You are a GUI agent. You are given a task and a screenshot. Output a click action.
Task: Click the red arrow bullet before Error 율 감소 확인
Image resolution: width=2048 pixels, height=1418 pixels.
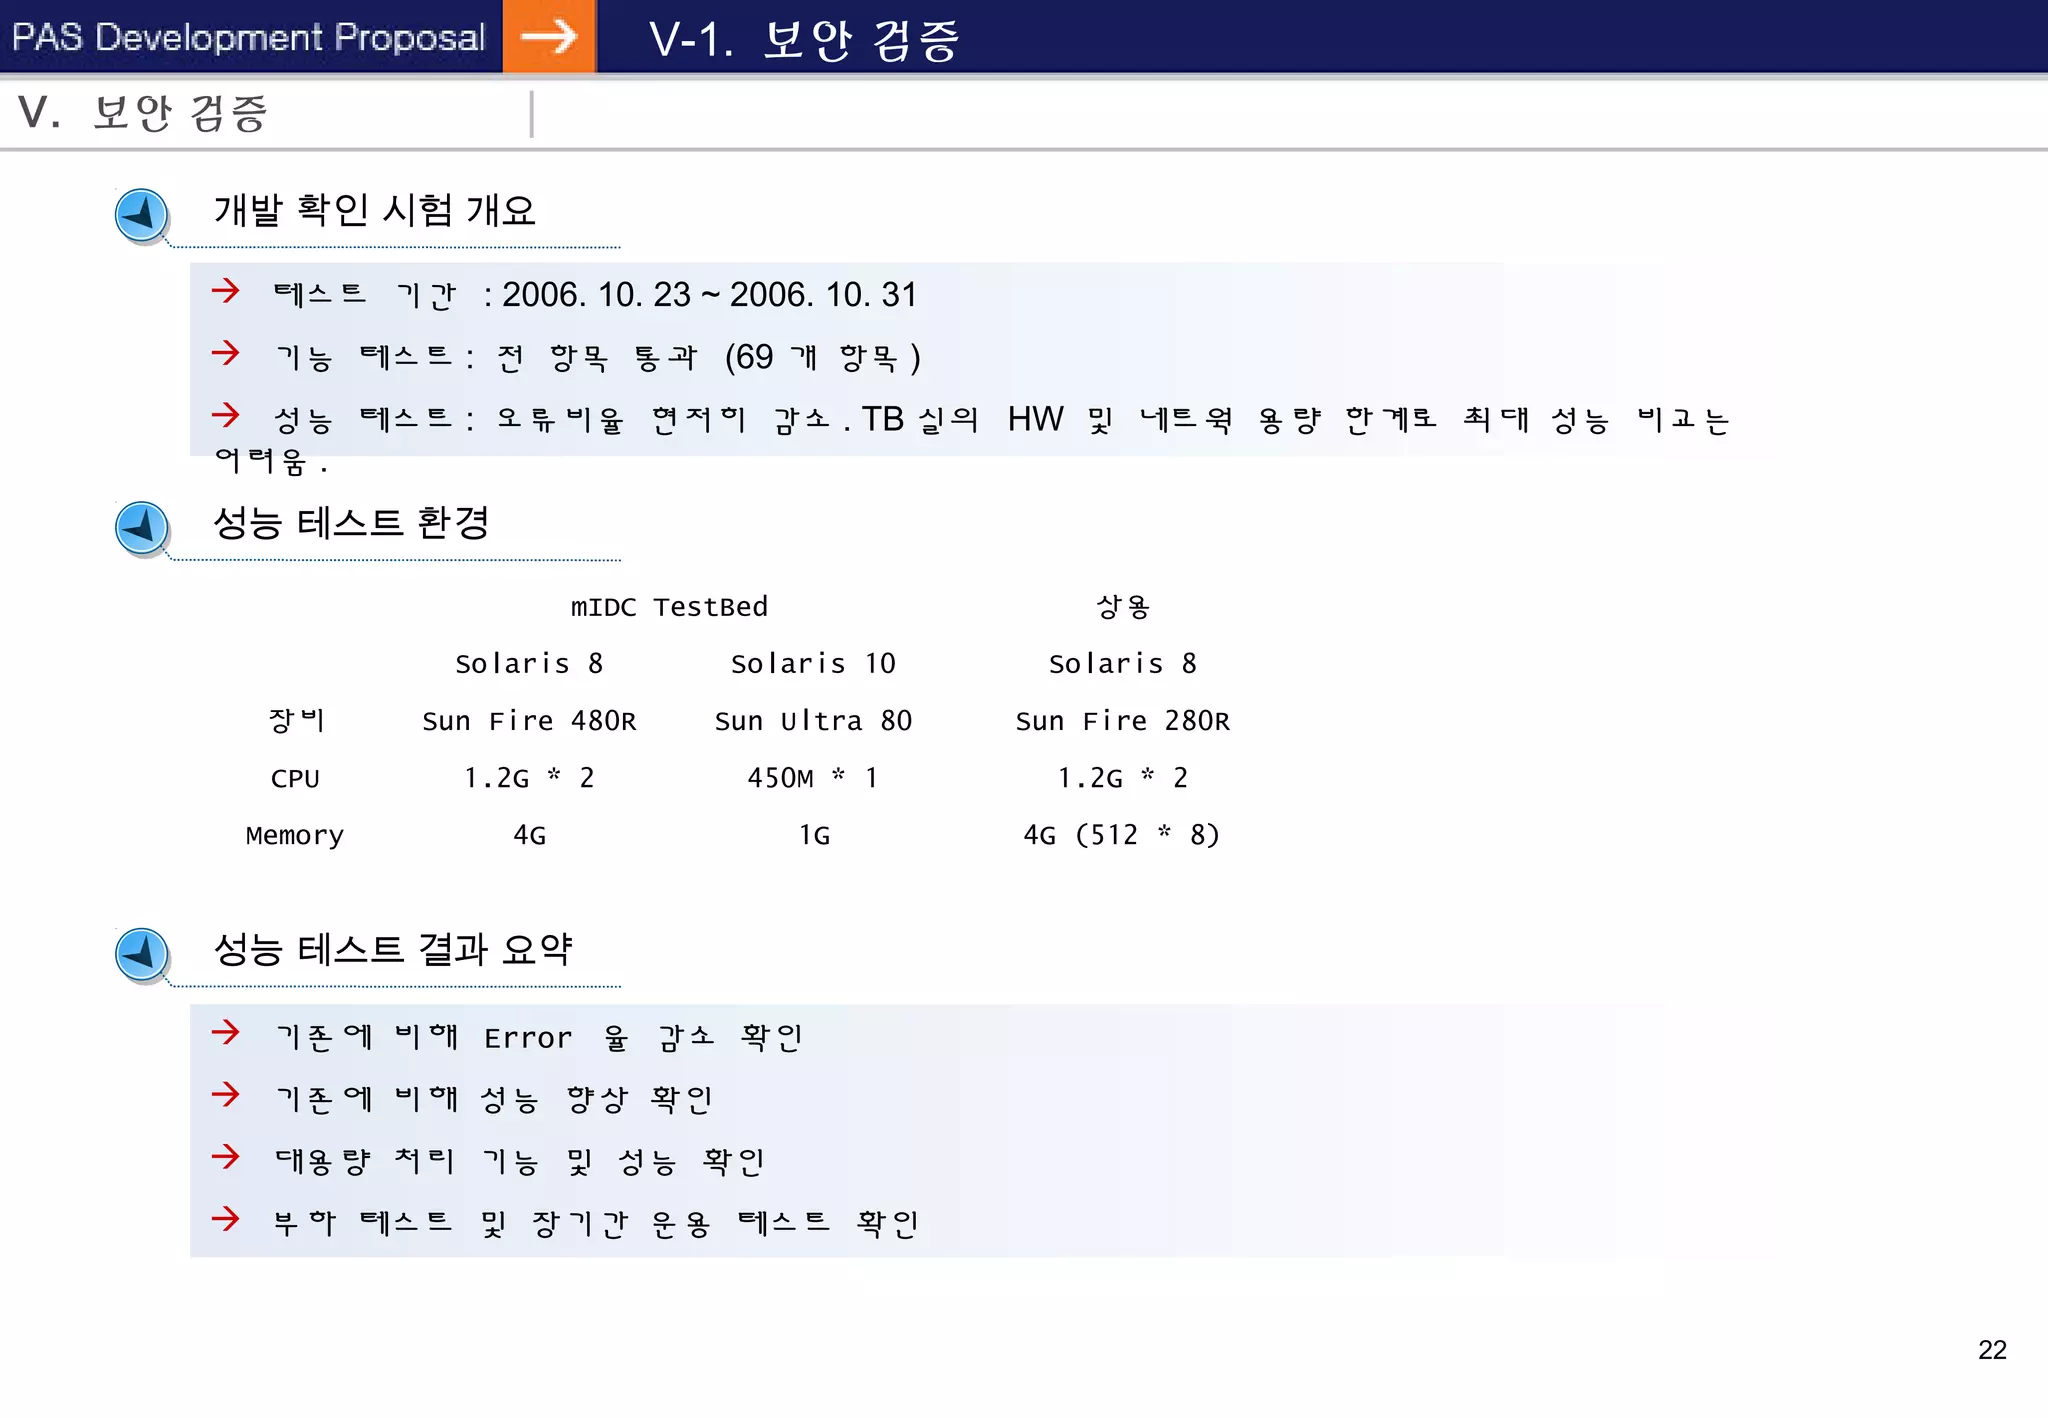226,1033
